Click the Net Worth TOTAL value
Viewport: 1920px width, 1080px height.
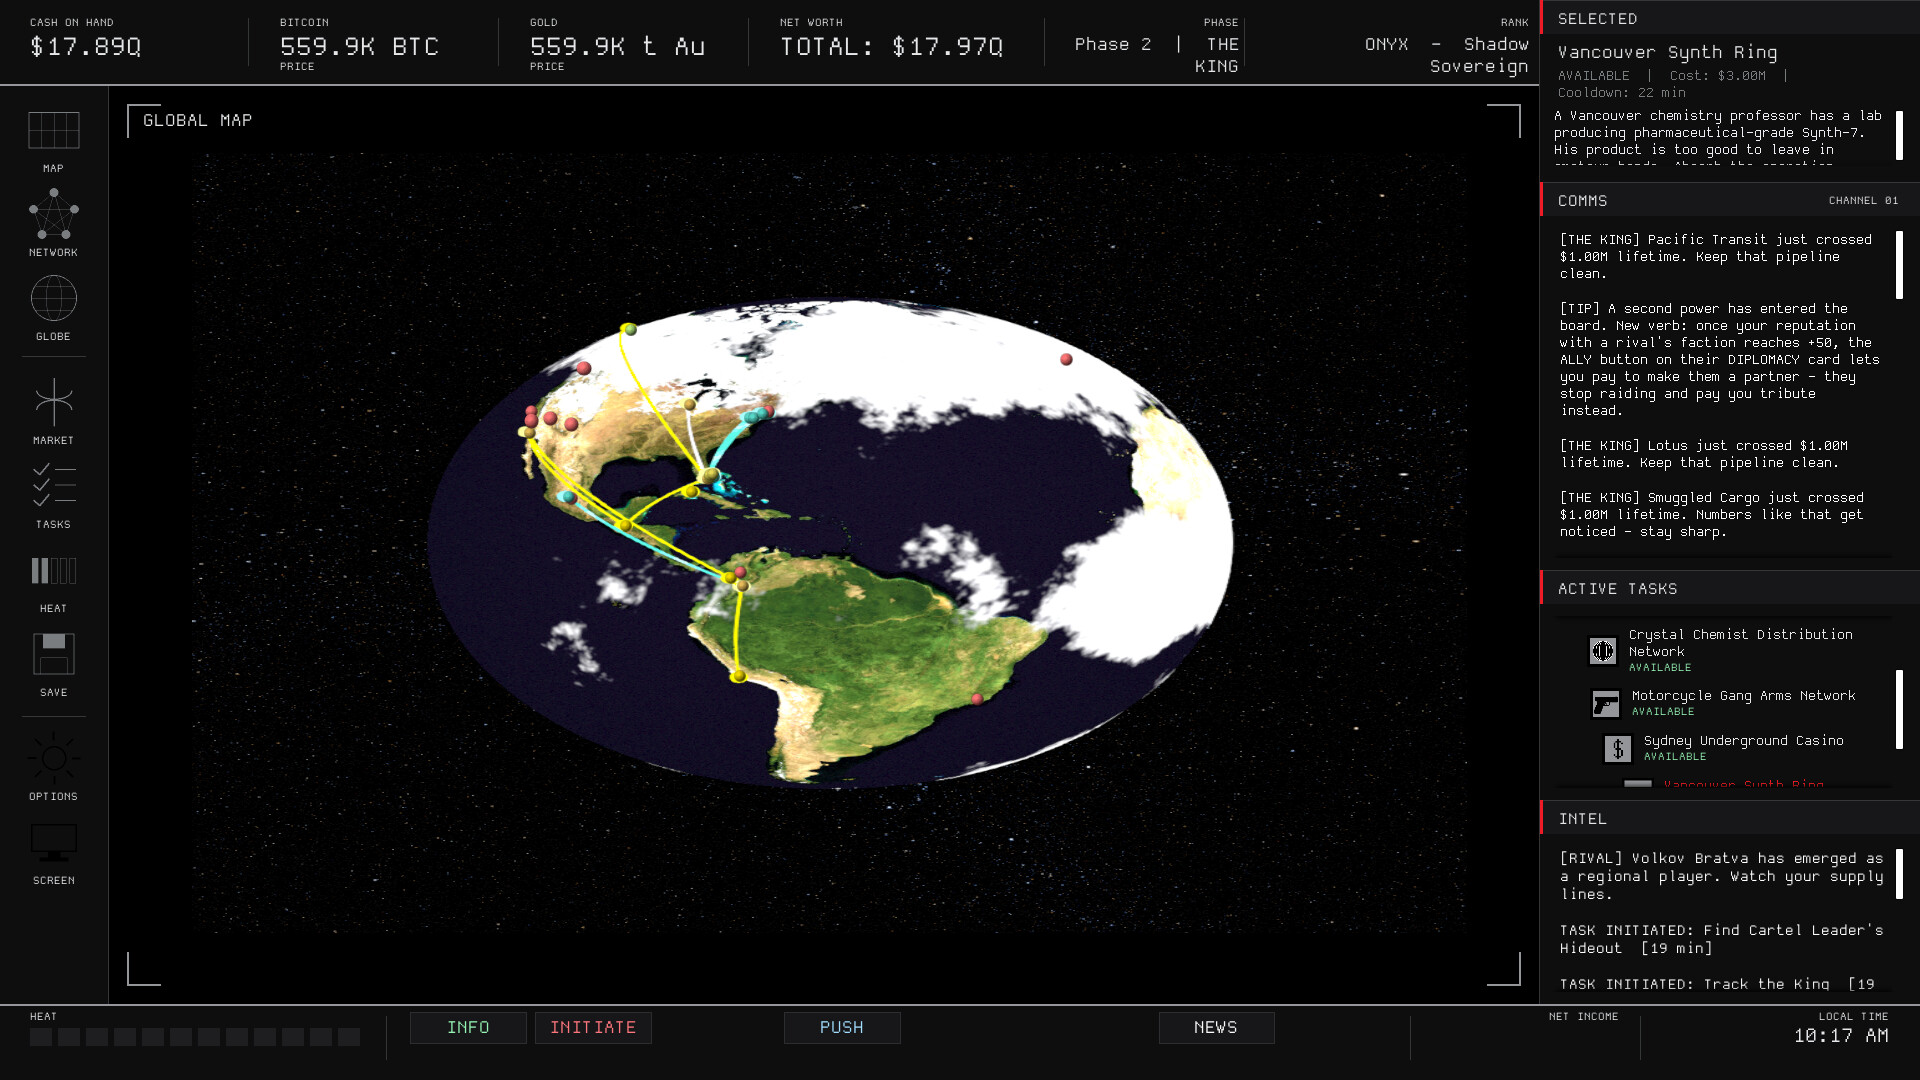tap(891, 47)
